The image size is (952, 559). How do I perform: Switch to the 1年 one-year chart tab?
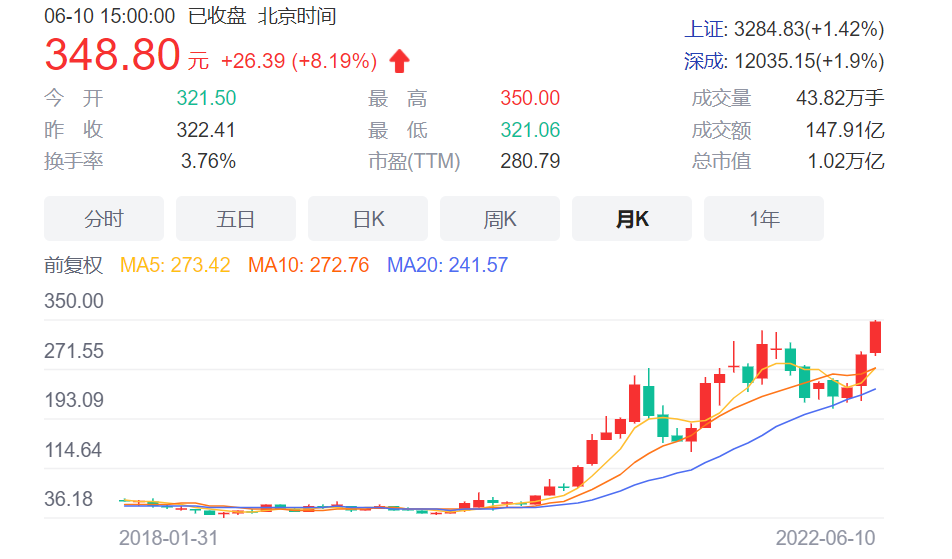(x=764, y=219)
